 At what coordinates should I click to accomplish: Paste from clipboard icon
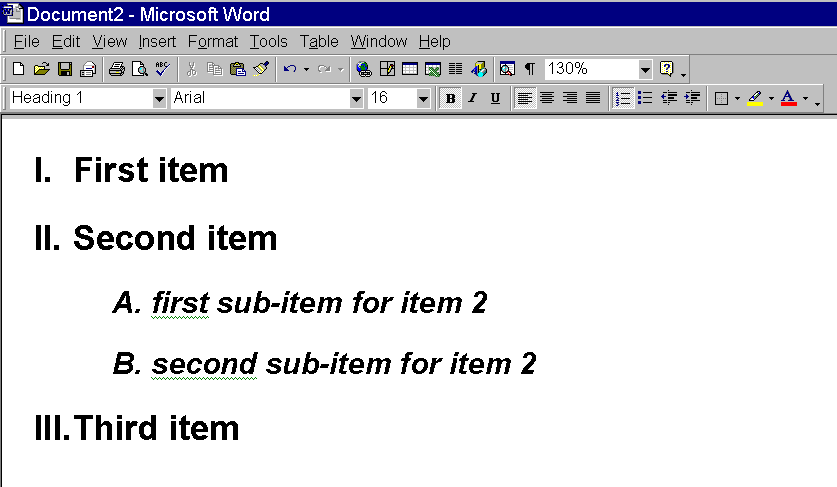238,69
